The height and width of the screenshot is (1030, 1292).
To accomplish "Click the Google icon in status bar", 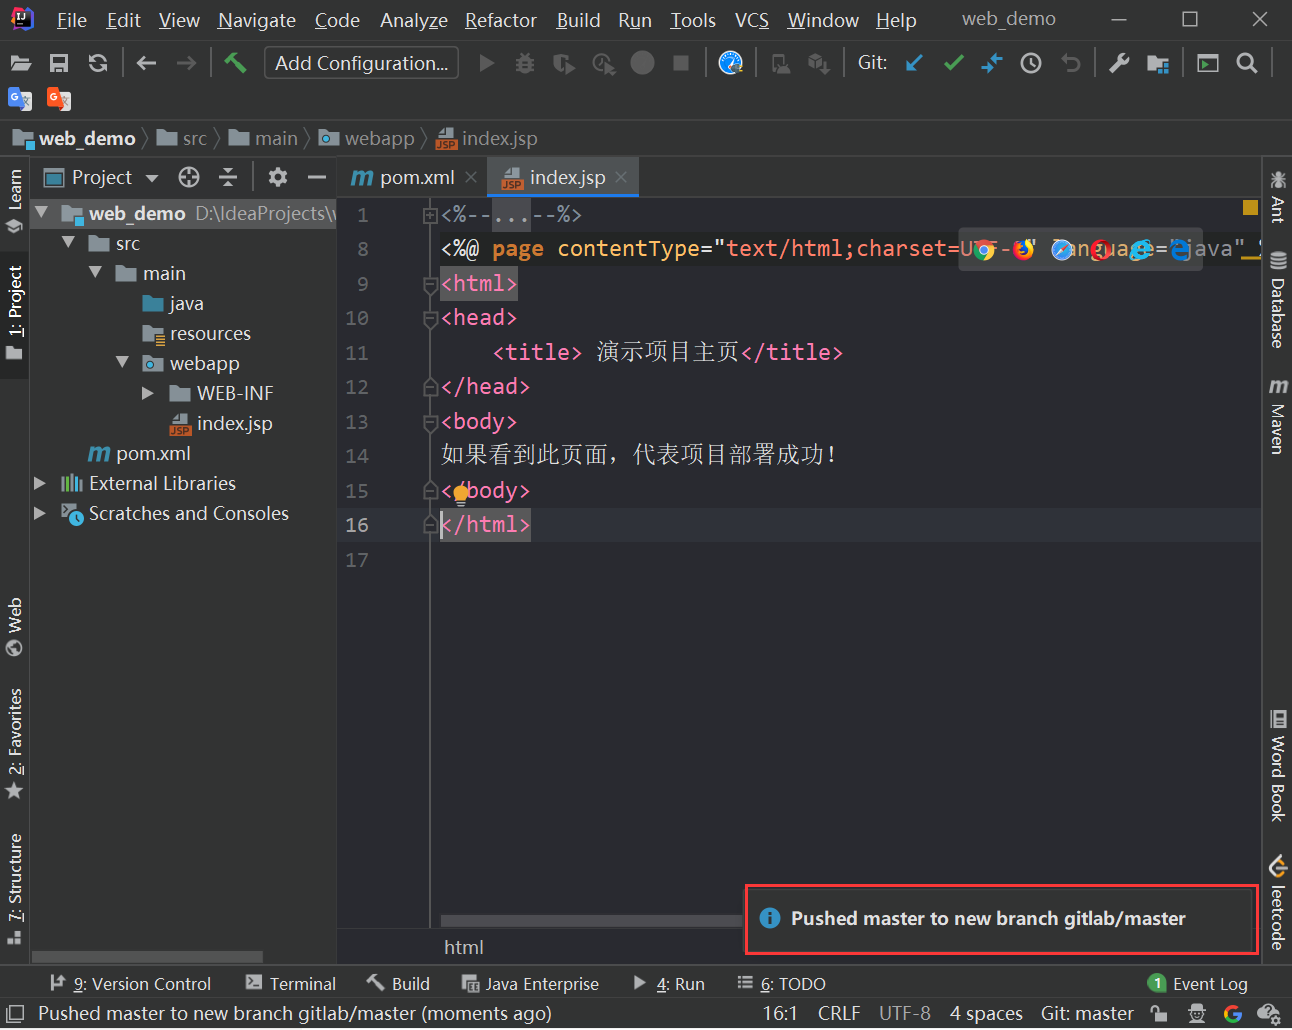I will (x=1233, y=1013).
